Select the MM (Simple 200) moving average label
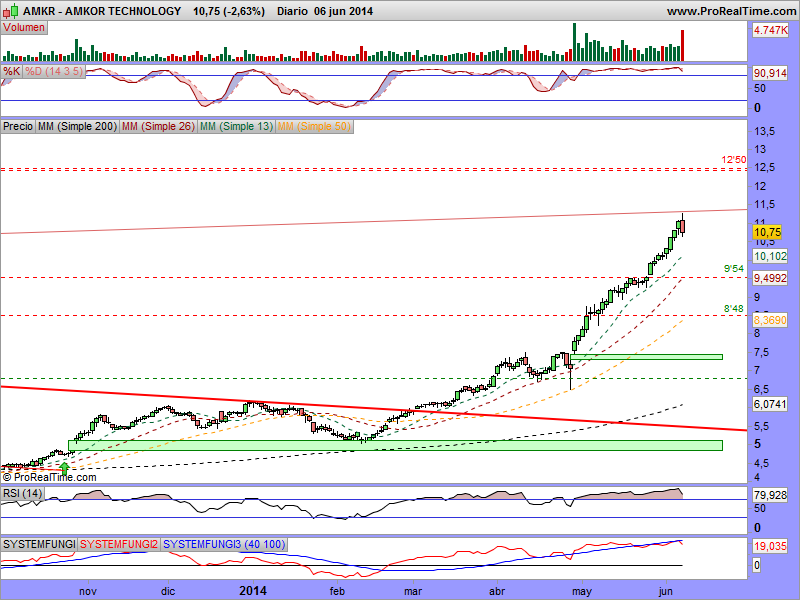 pos(78,126)
